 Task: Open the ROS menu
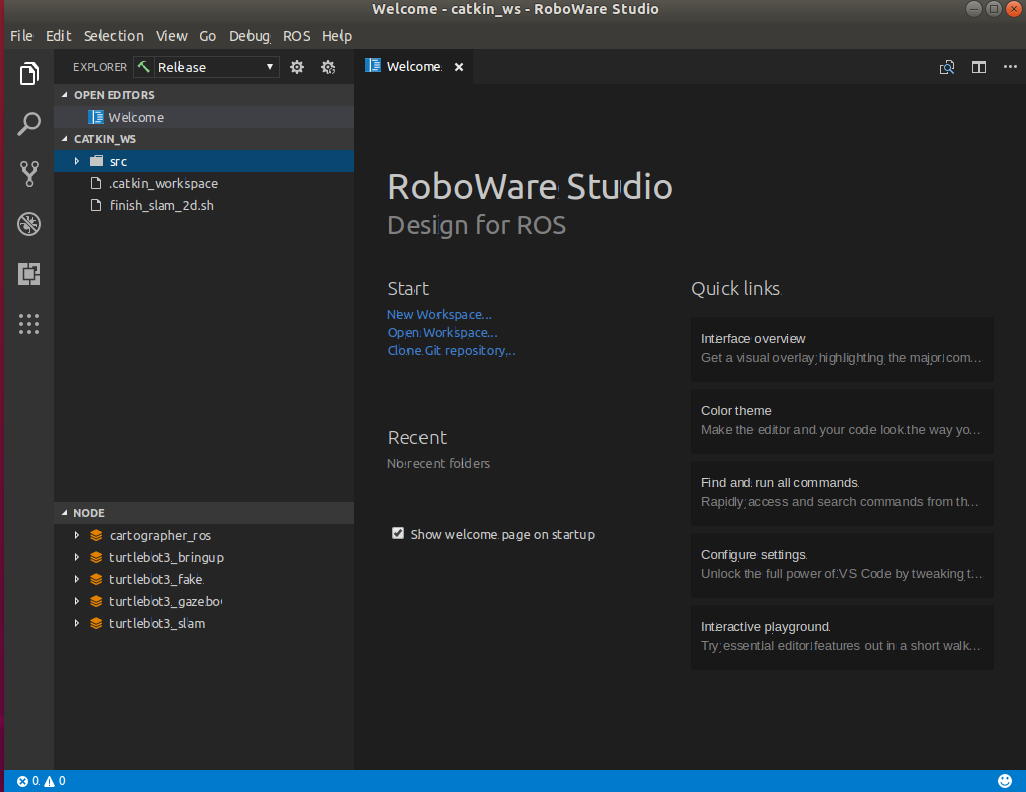pyautogui.click(x=296, y=36)
